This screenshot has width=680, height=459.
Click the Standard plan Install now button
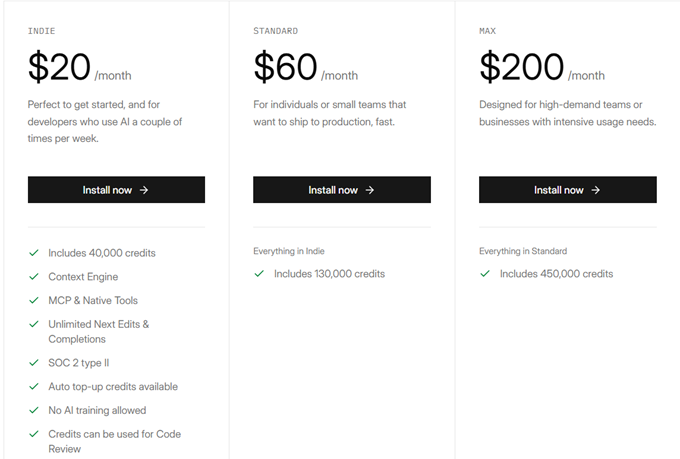341,190
